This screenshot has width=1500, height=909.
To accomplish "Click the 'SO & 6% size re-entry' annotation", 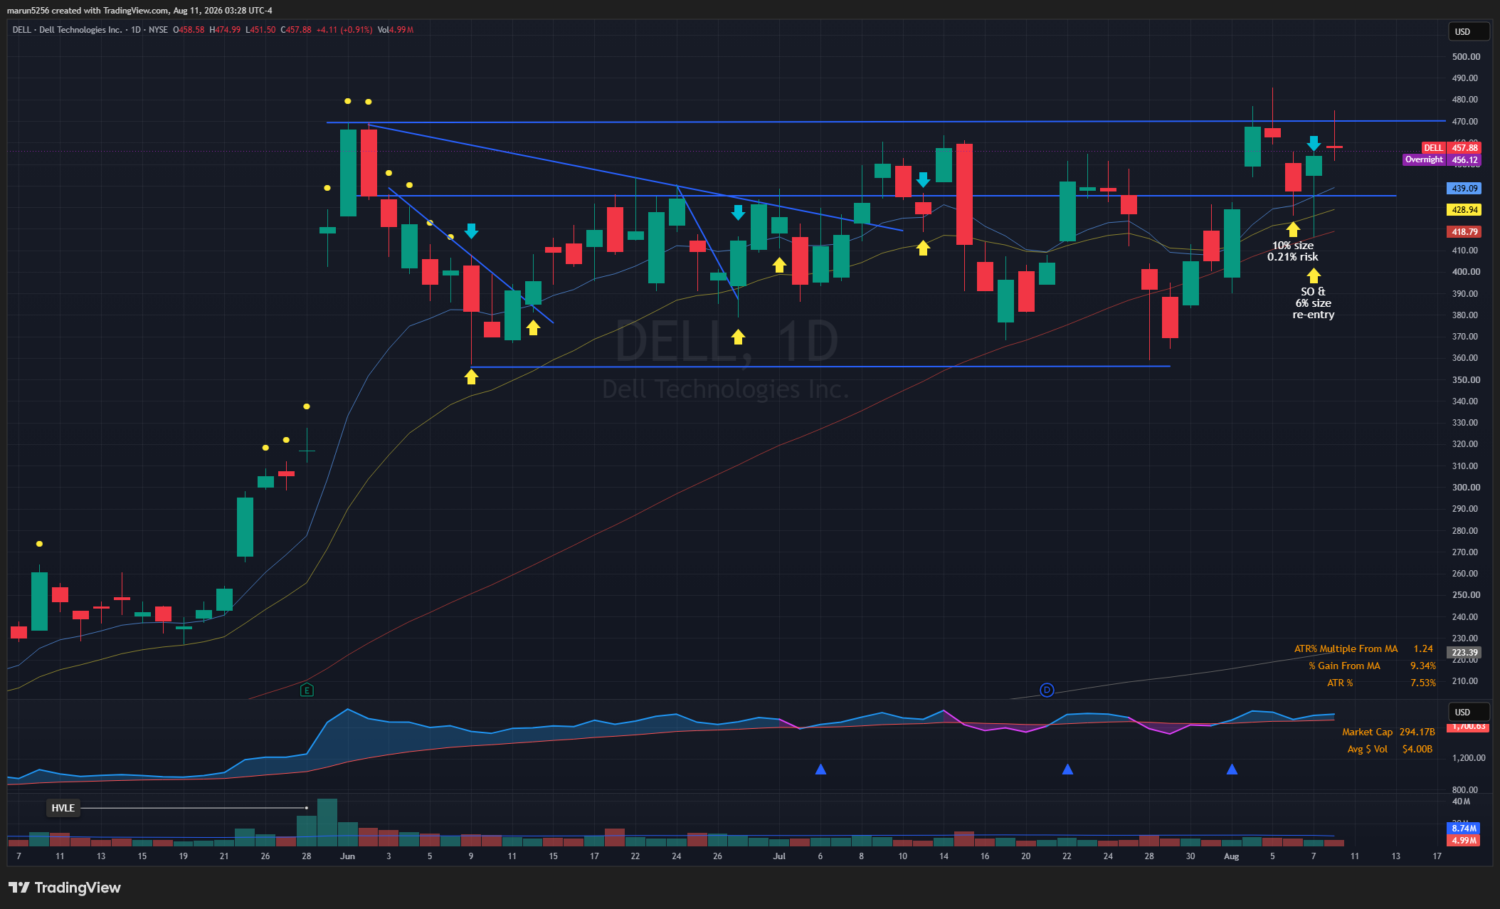I will (1313, 303).
